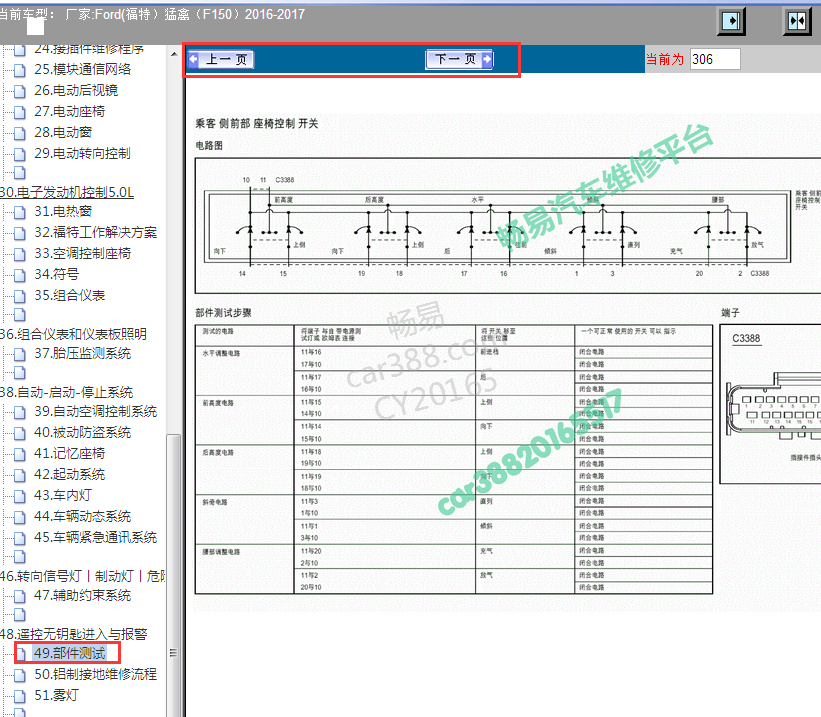The width and height of the screenshot is (821, 717).
Task: Open tree item 26.电动后视镜
Action: [x=76, y=90]
